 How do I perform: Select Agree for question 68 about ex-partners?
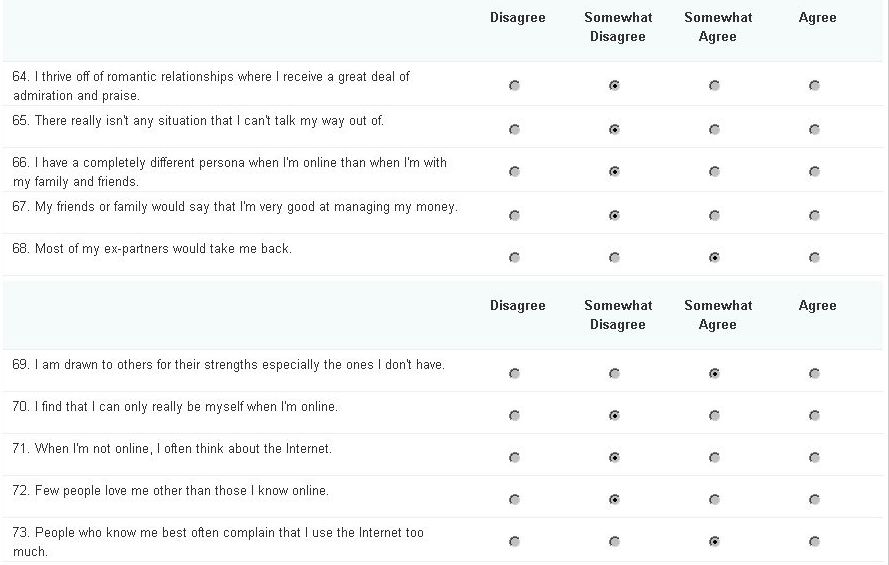(x=814, y=258)
